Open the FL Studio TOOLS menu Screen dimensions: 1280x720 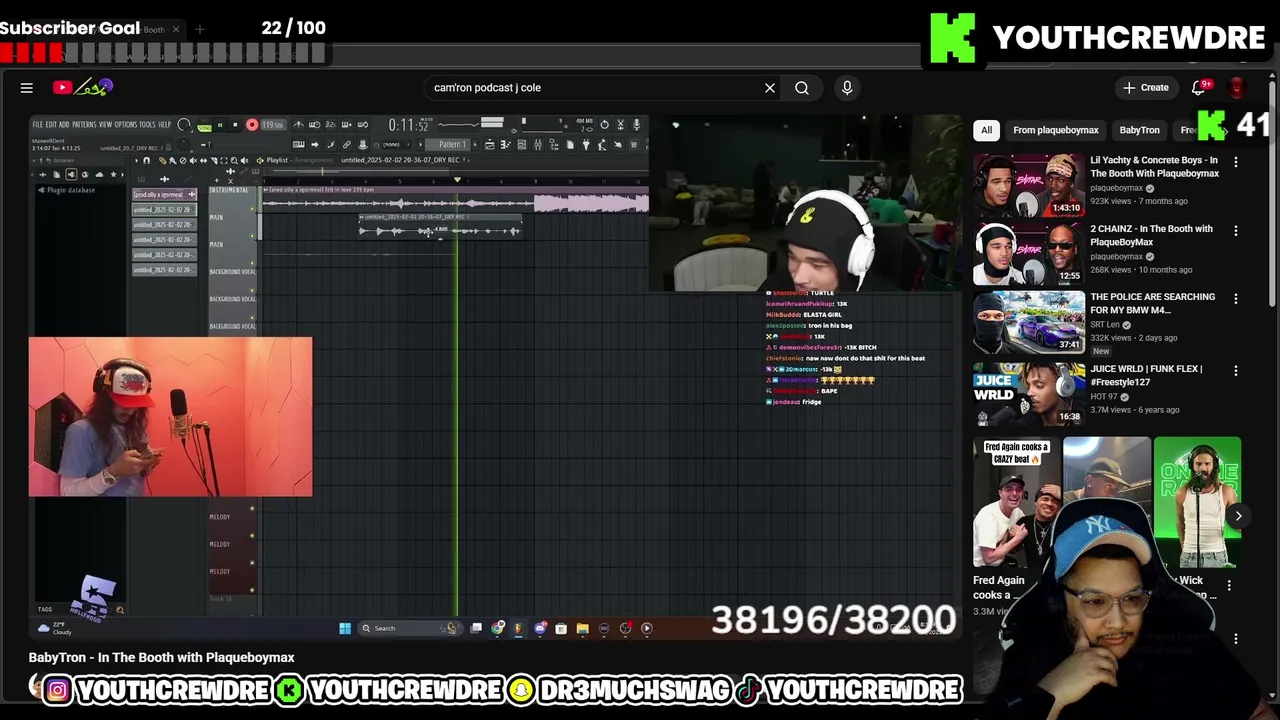pos(147,125)
